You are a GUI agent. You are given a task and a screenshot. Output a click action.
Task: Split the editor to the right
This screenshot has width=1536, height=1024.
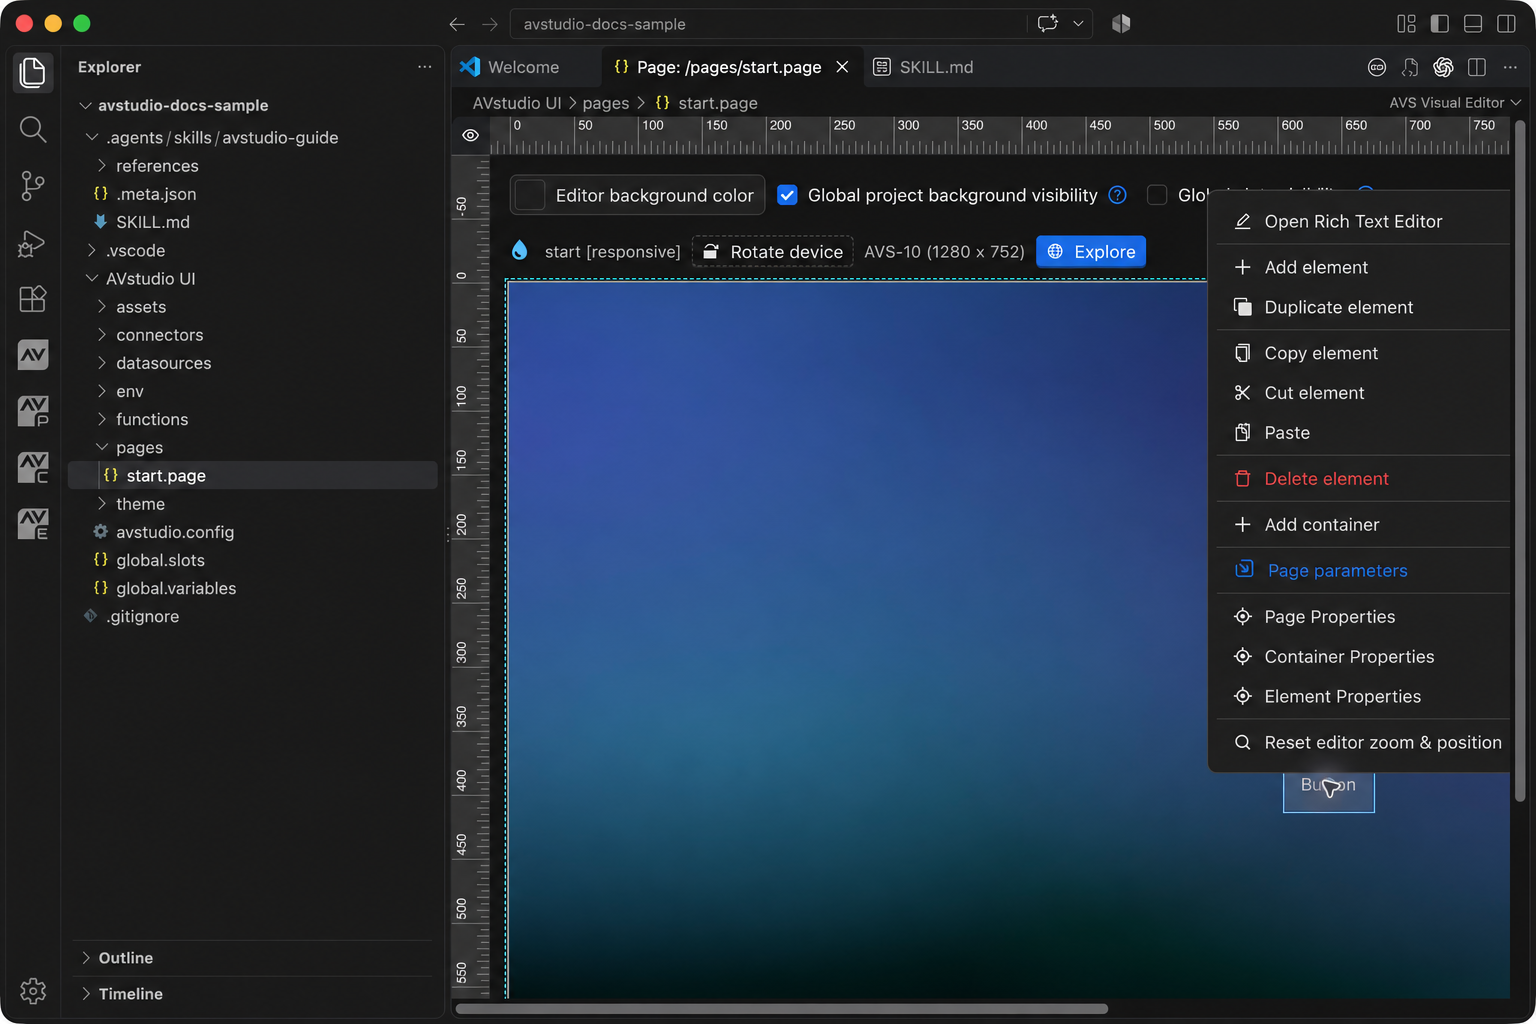coord(1476,67)
